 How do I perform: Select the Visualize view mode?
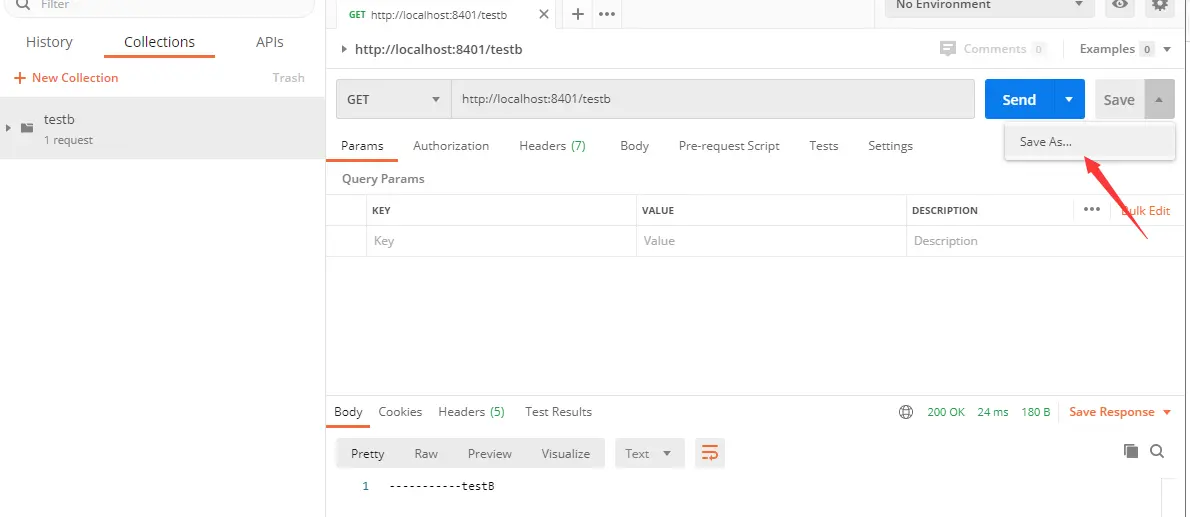pyautogui.click(x=565, y=453)
